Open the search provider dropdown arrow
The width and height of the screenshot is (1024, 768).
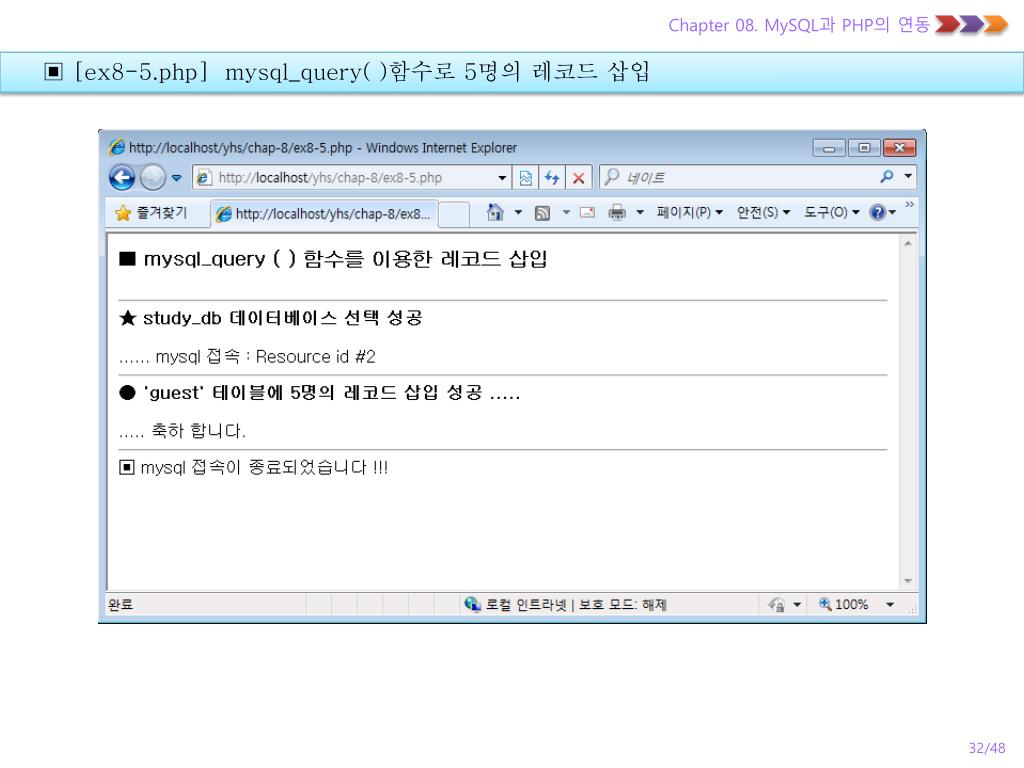click(x=908, y=176)
